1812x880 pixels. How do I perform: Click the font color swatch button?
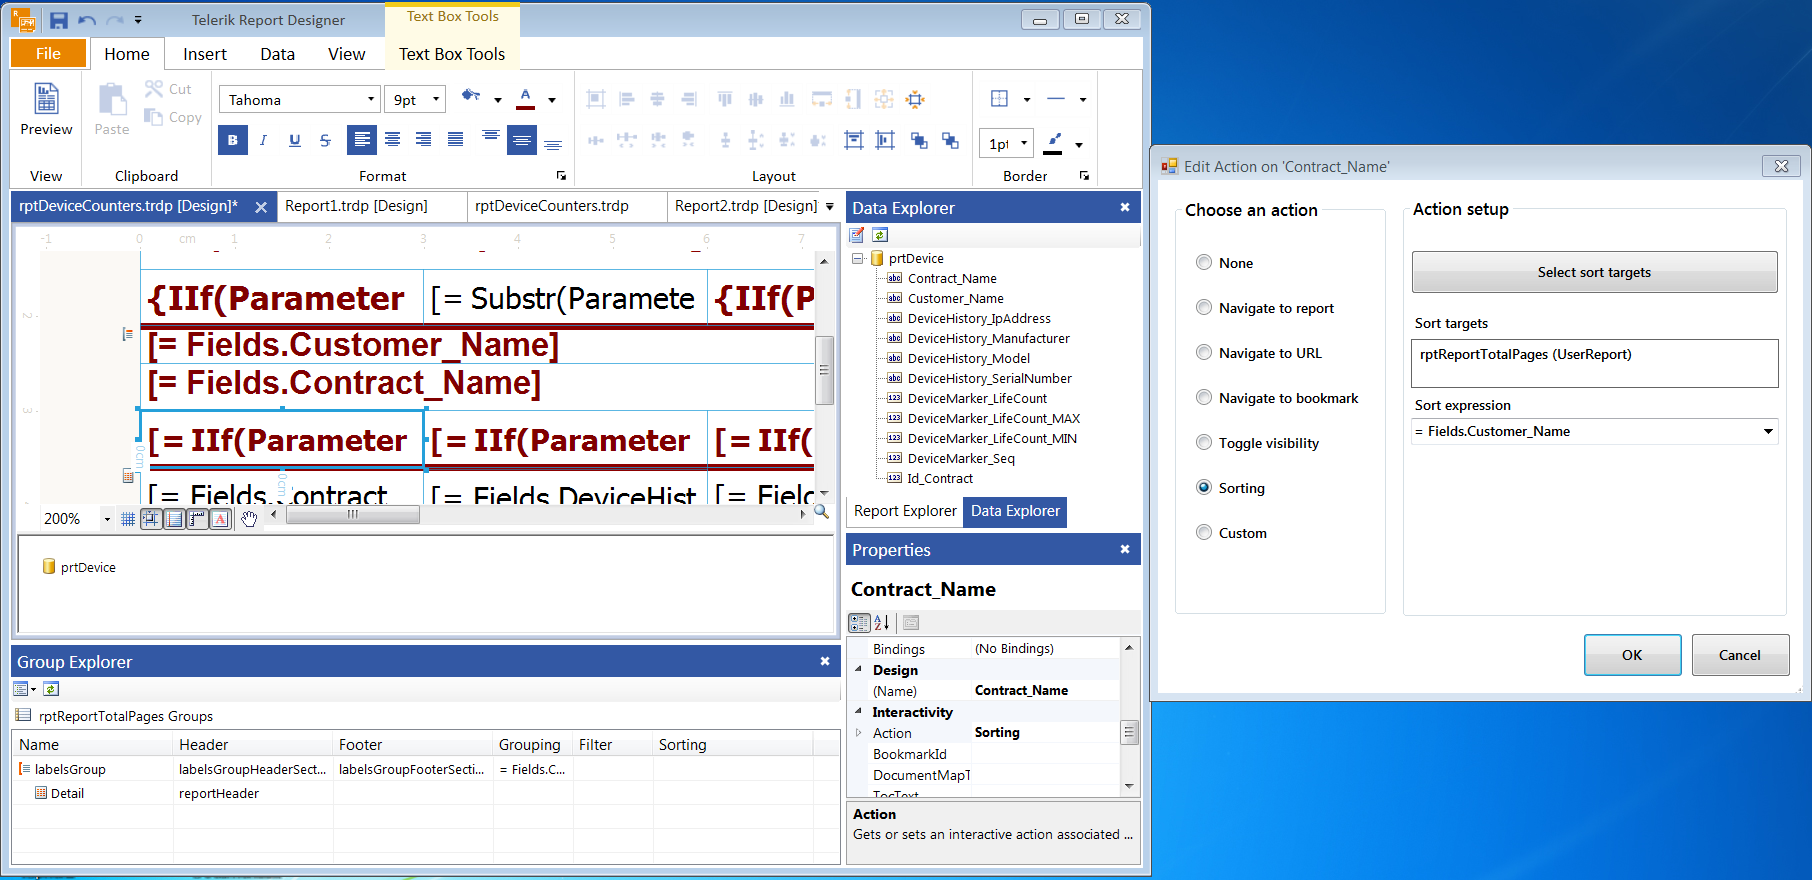526,98
